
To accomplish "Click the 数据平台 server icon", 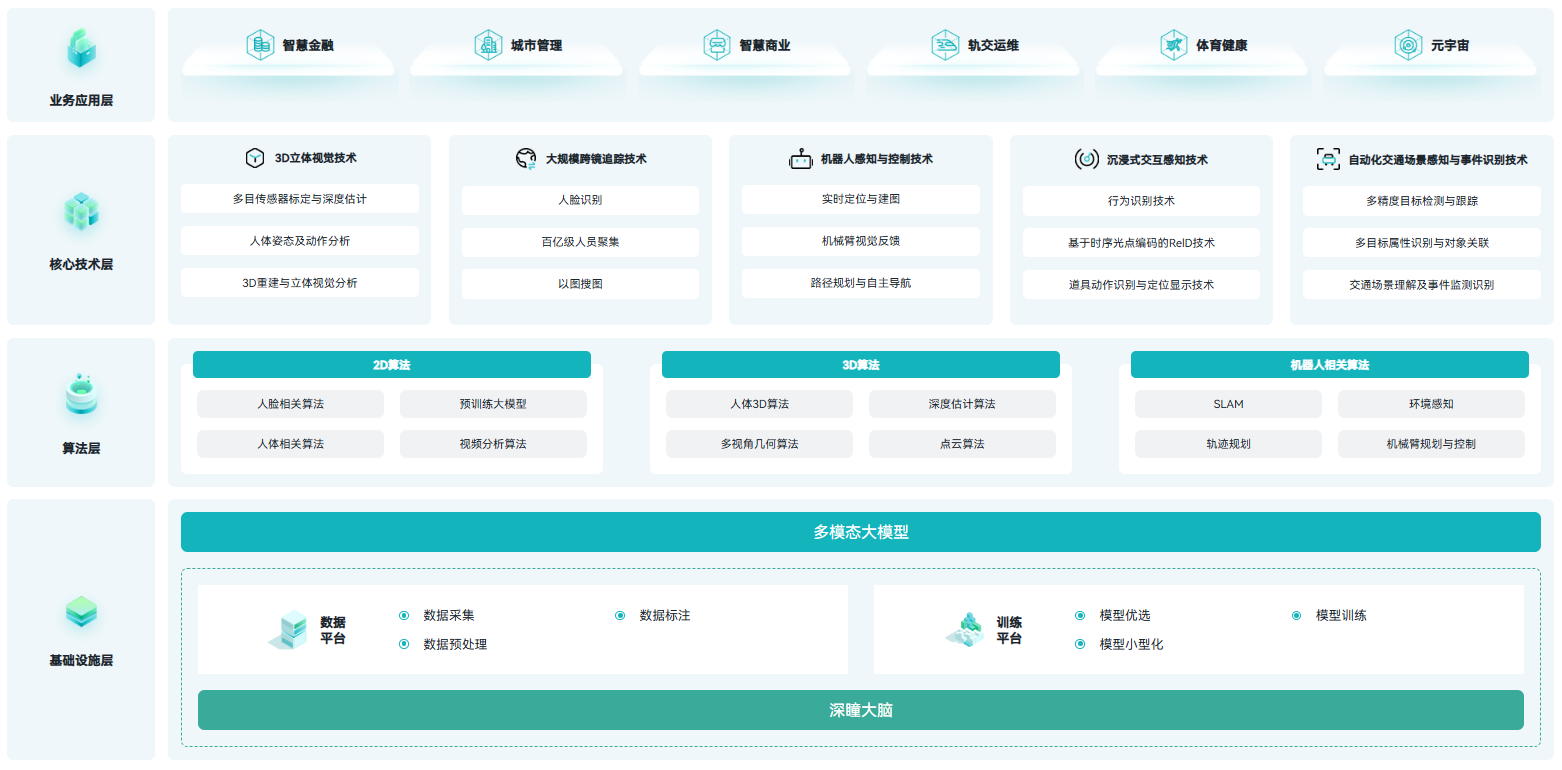I will coord(288,630).
